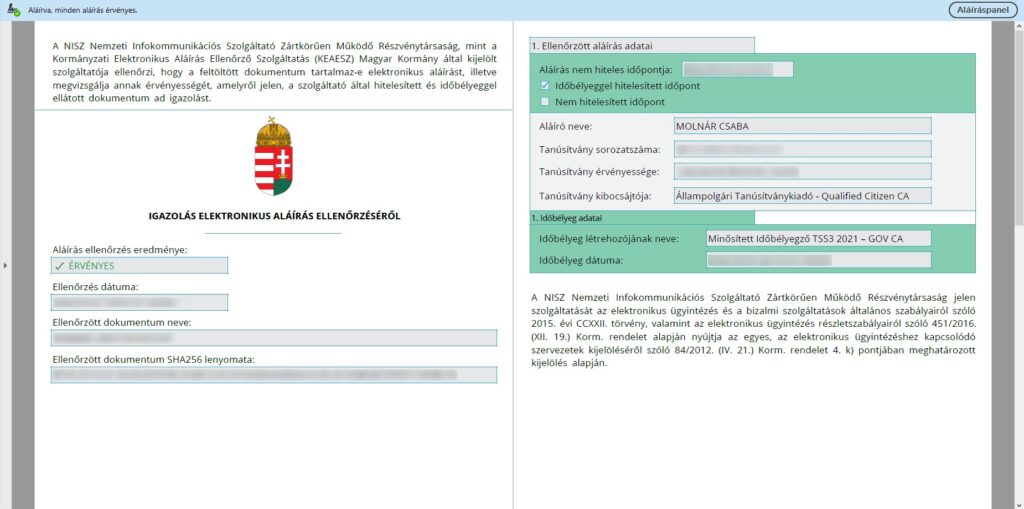
Task: Toggle Időbélyeggel hitelesített időpont checkbox
Action: tap(545, 86)
